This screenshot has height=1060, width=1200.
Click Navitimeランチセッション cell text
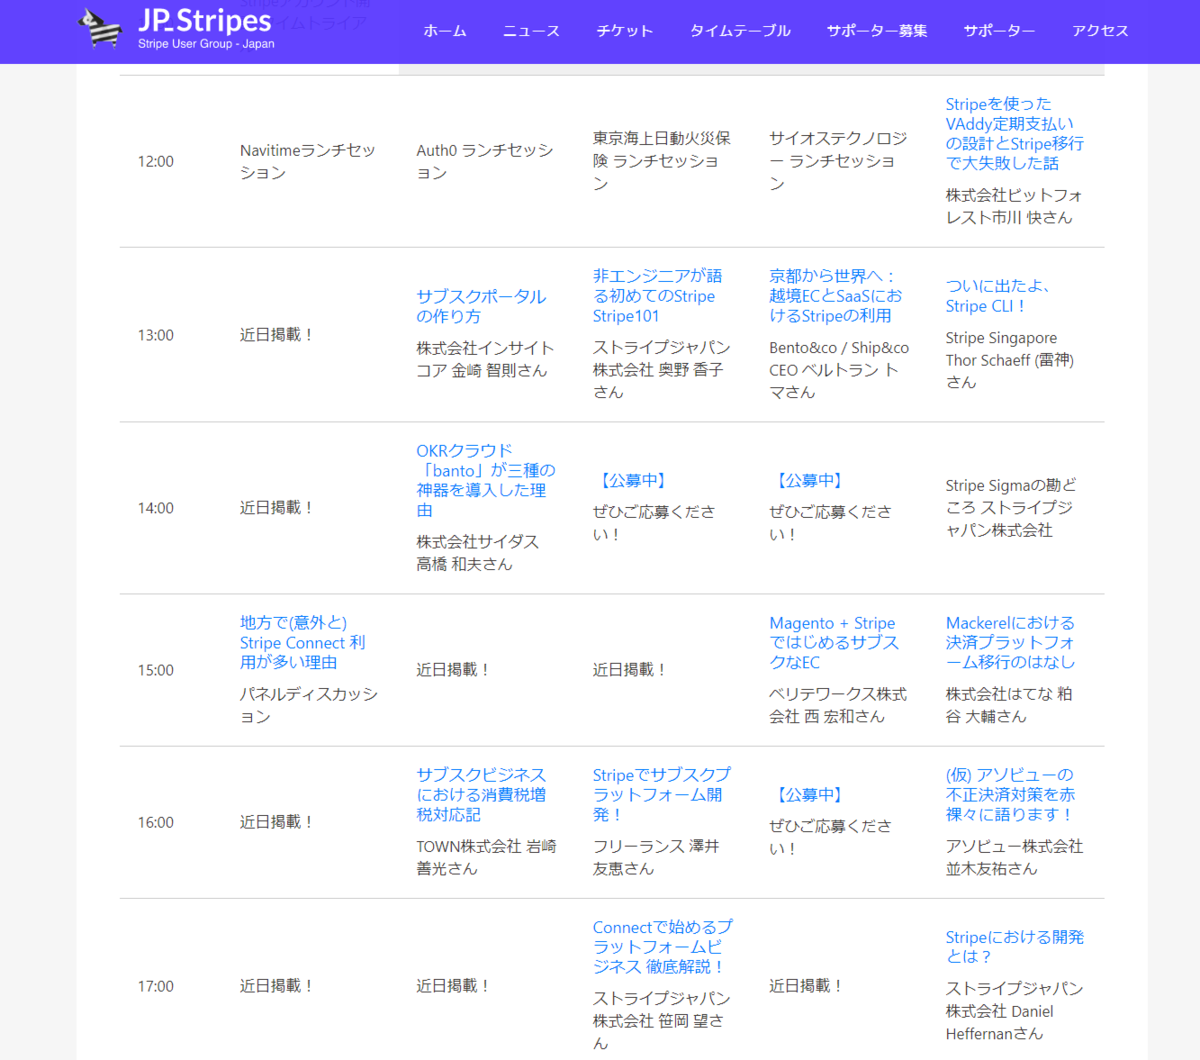[307, 161]
